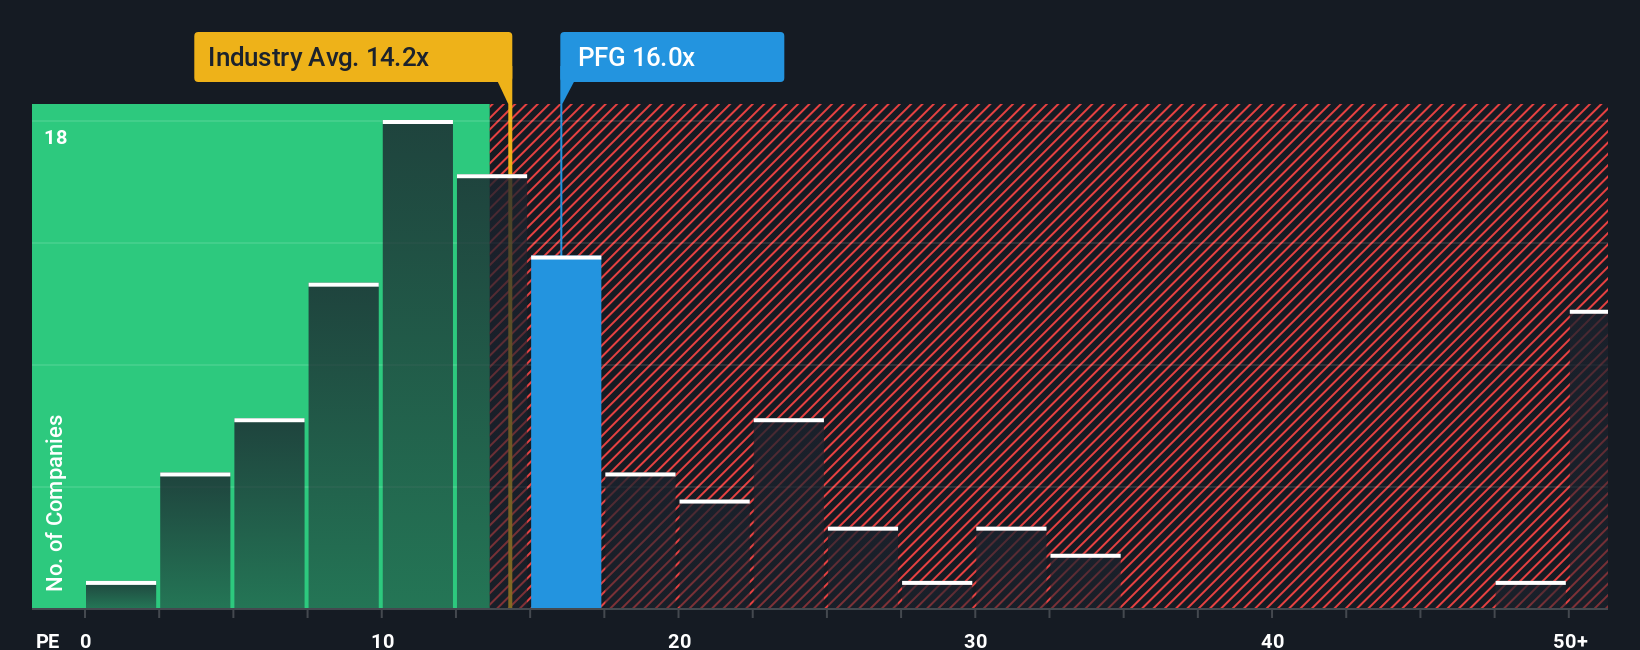1640x650 pixels.
Task: Click the bar just left of industry average
Action: [x=492, y=391]
